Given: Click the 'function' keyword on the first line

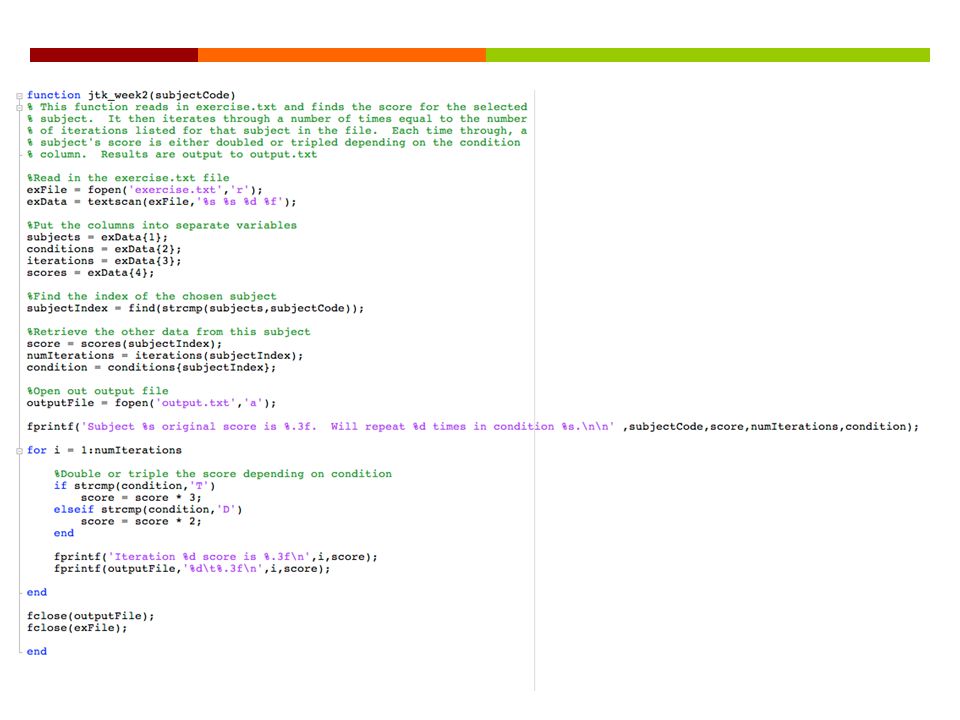Looking at the screenshot, I should [53, 95].
